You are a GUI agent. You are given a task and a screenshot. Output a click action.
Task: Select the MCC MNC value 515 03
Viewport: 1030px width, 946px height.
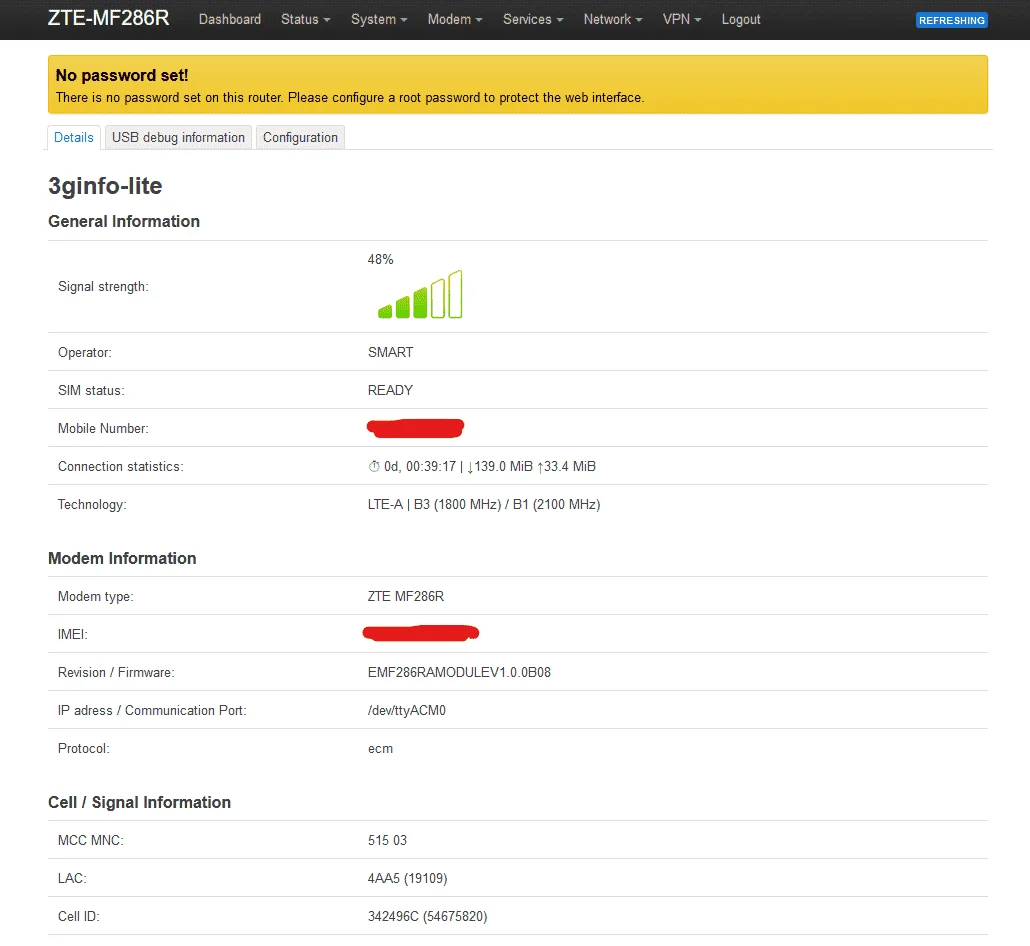tap(388, 840)
